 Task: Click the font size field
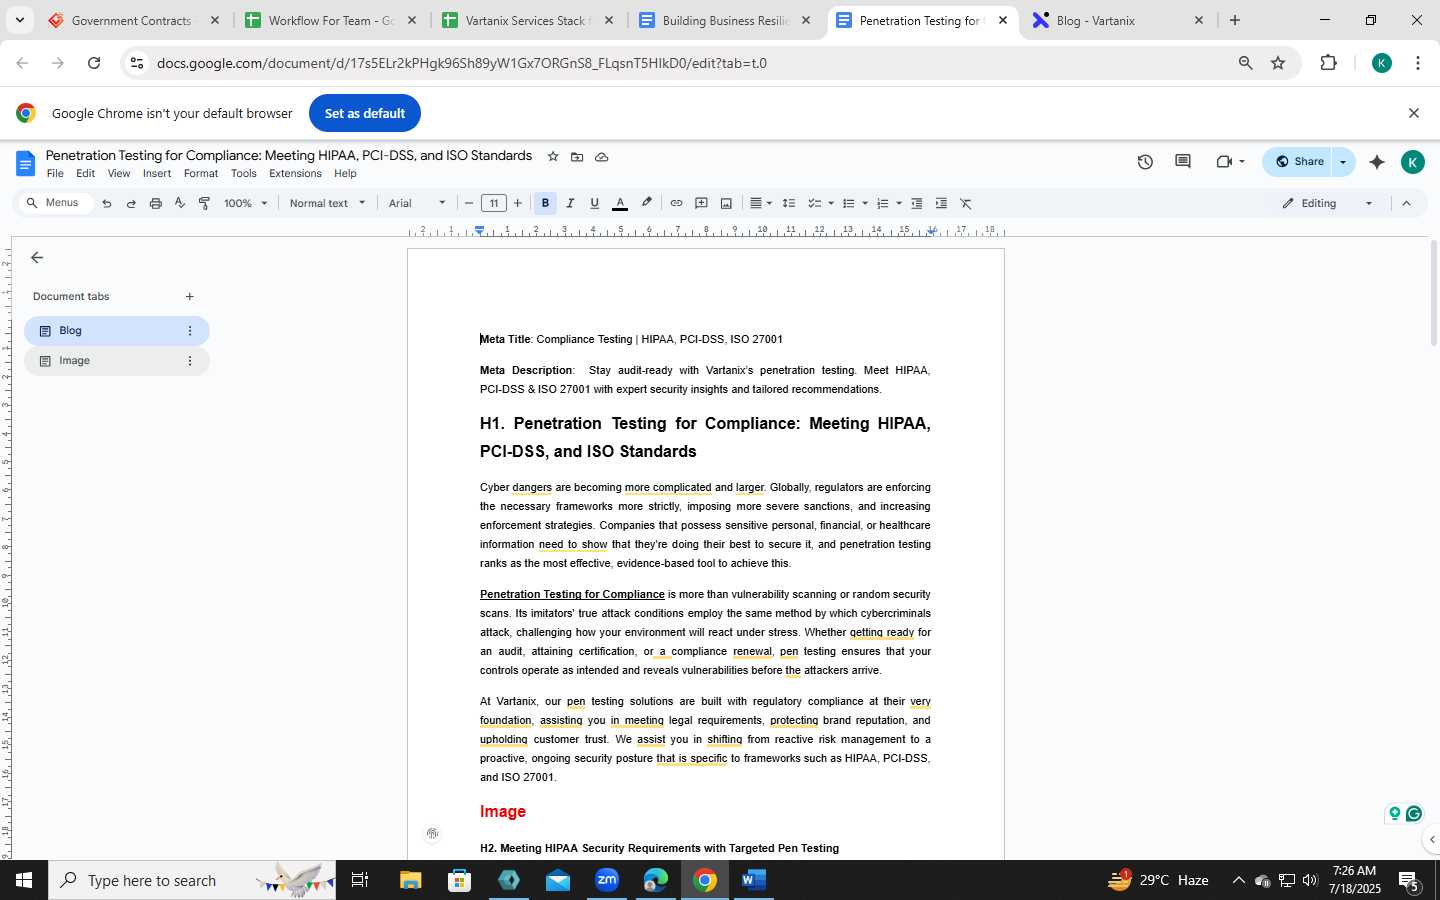[x=494, y=203]
